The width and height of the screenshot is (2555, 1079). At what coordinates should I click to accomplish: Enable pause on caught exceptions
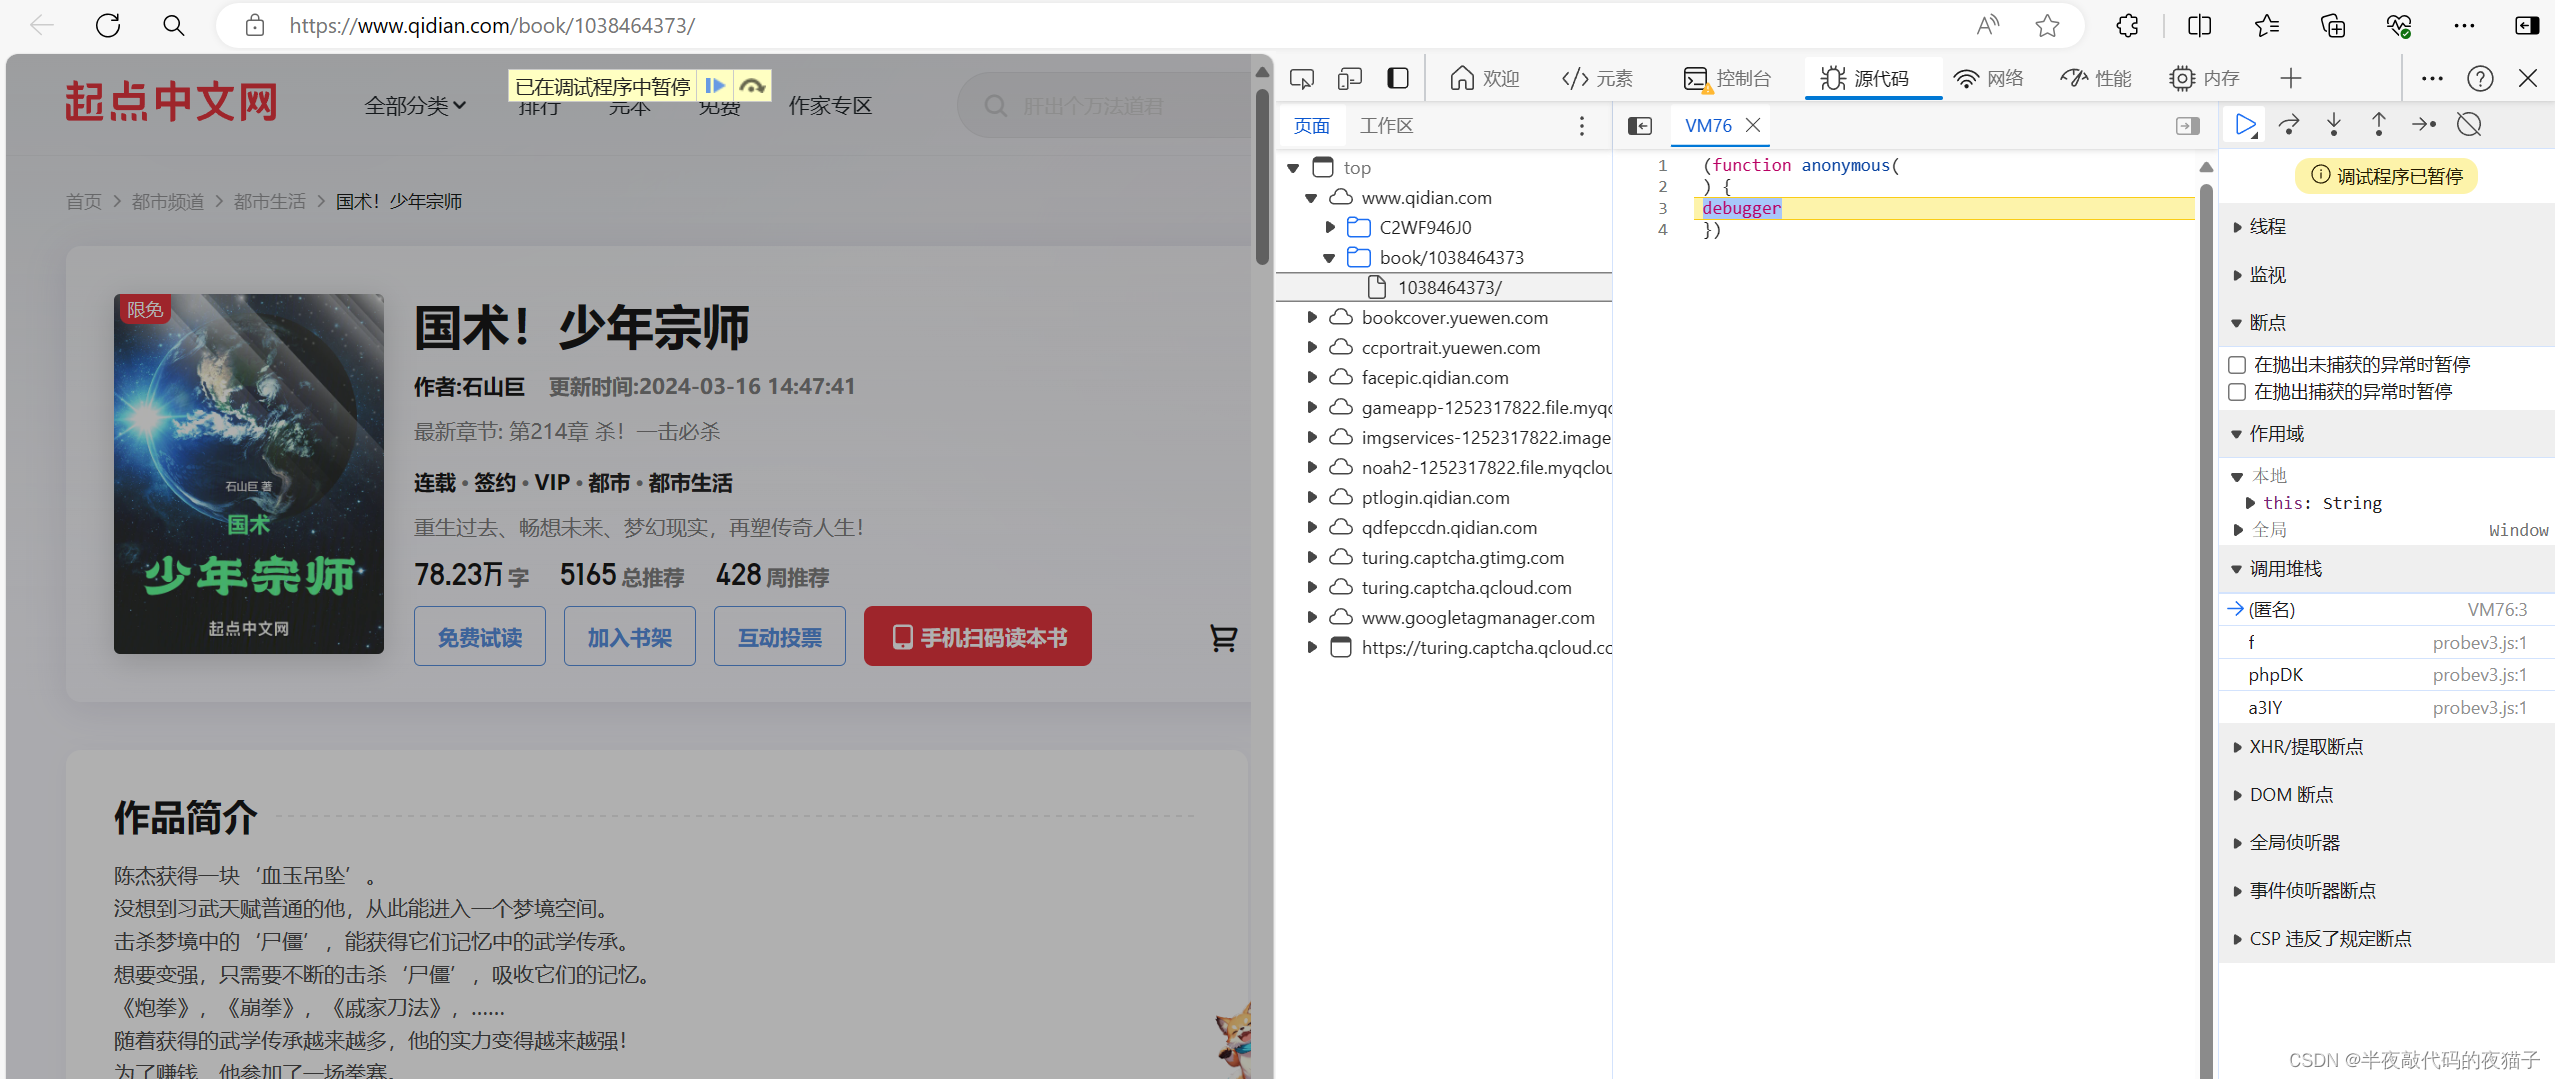pyautogui.click(x=2238, y=392)
